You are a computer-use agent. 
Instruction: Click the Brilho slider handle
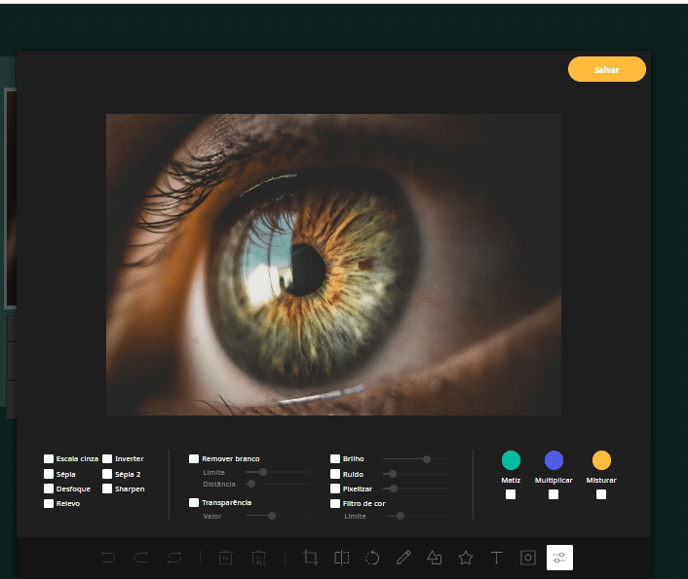(x=426, y=459)
